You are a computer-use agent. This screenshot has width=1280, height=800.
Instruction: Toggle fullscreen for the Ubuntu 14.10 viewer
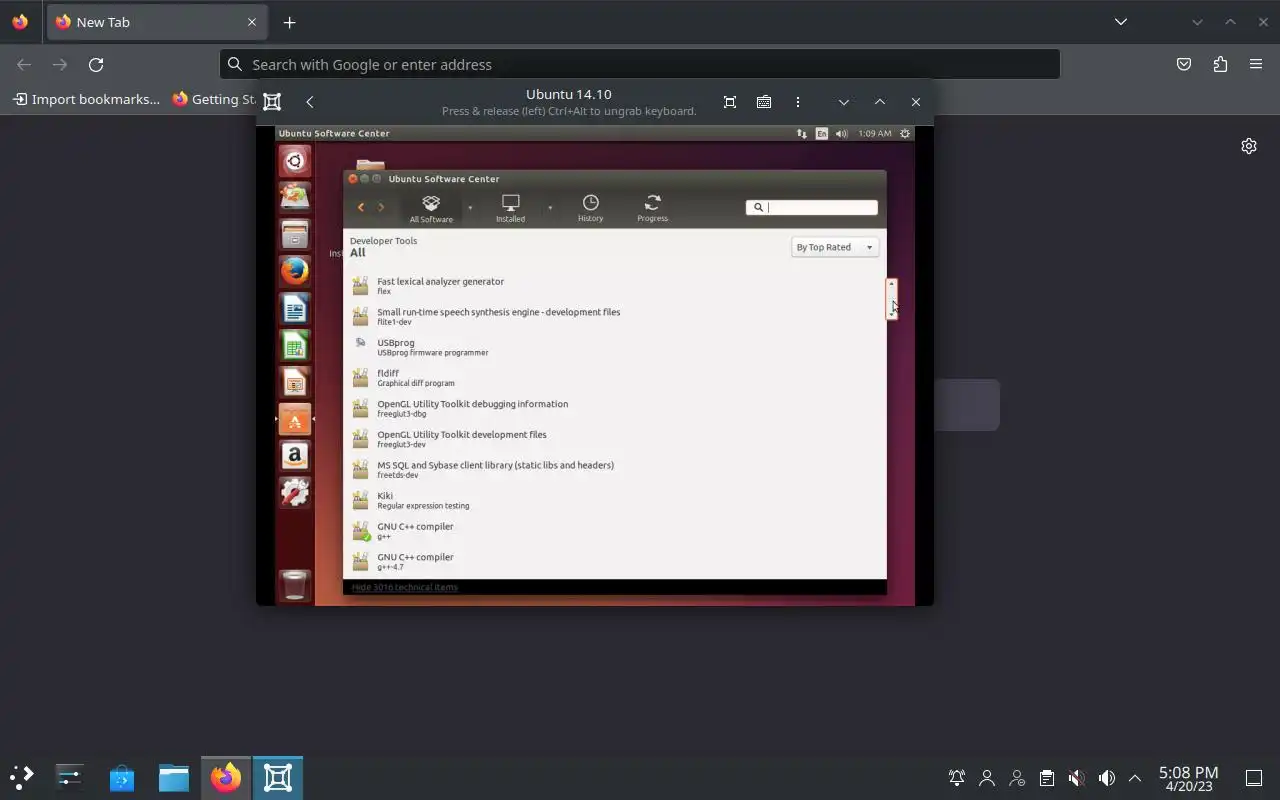[x=730, y=102]
